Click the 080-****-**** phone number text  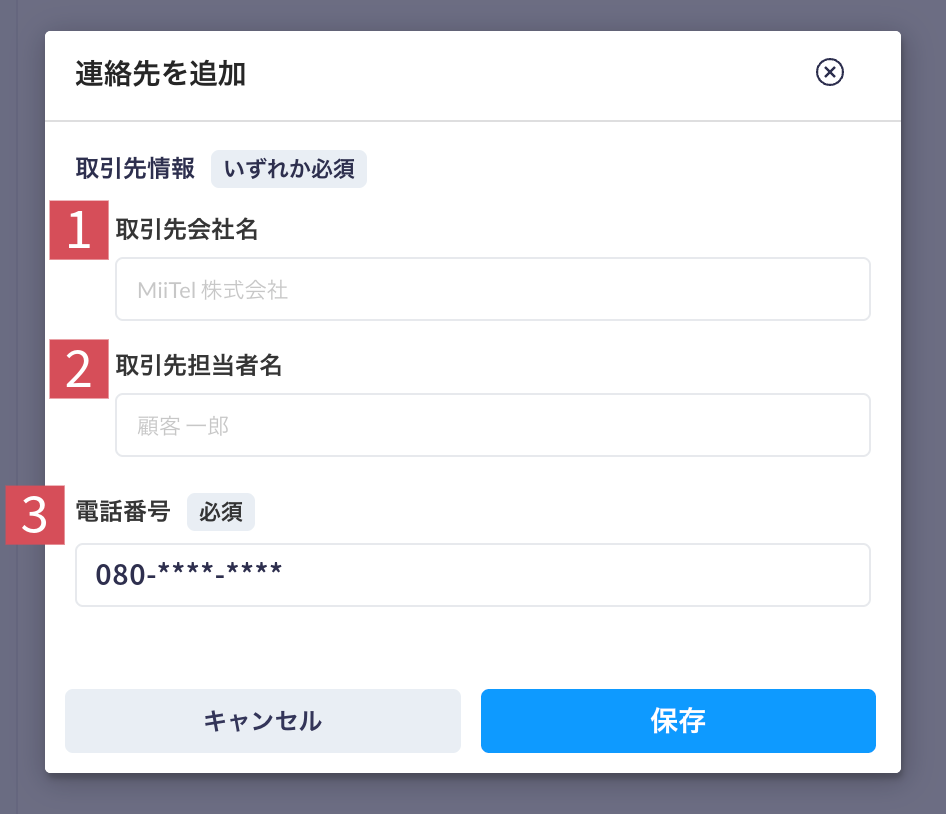(188, 573)
